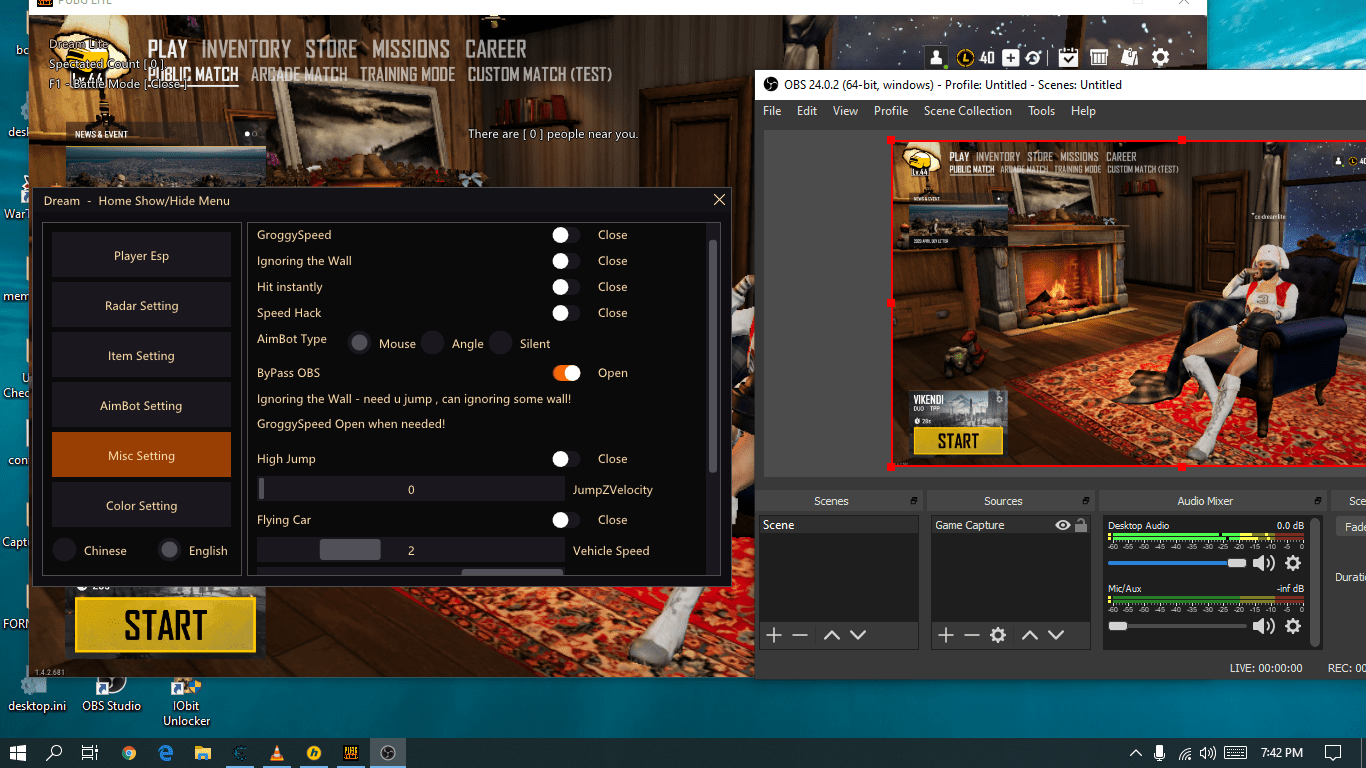Move the scene down in the Scenes panel
This screenshot has width=1366, height=768.
pos(858,635)
